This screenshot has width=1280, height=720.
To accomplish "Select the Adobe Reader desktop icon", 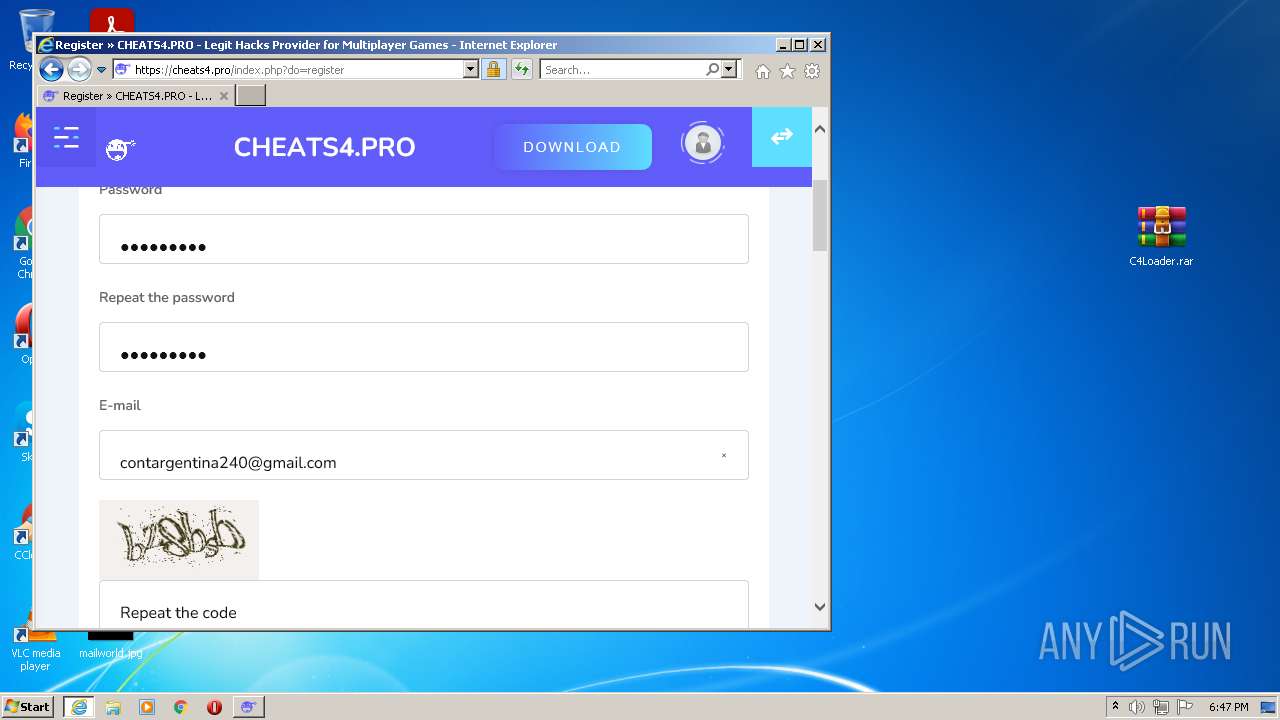I will (111, 20).
